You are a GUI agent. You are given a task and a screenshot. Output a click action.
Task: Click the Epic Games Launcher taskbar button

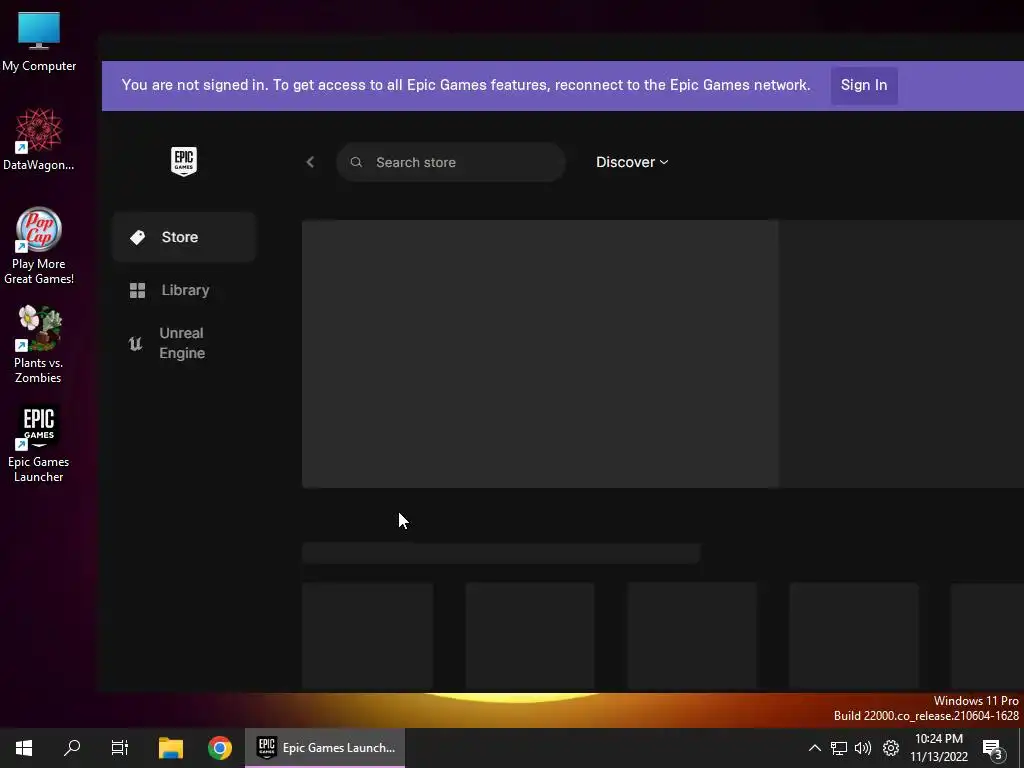click(325, 748)
